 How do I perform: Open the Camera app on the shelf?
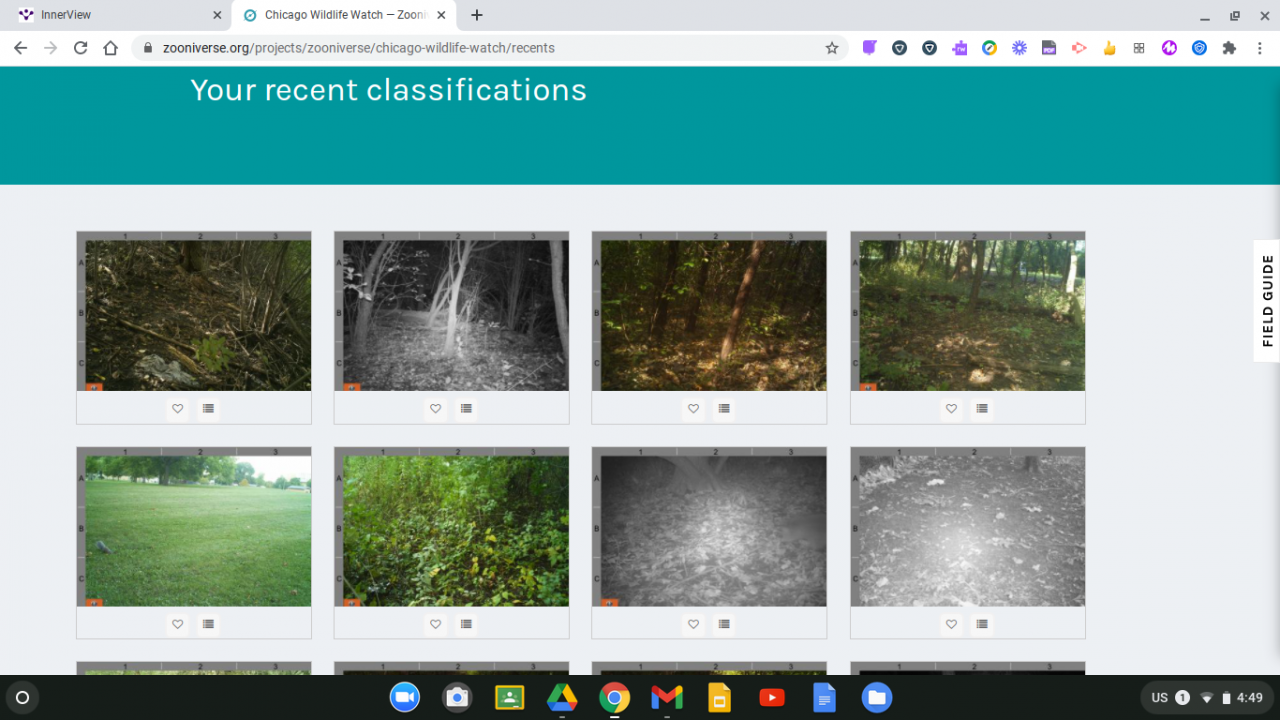click(x=457, y=697)
